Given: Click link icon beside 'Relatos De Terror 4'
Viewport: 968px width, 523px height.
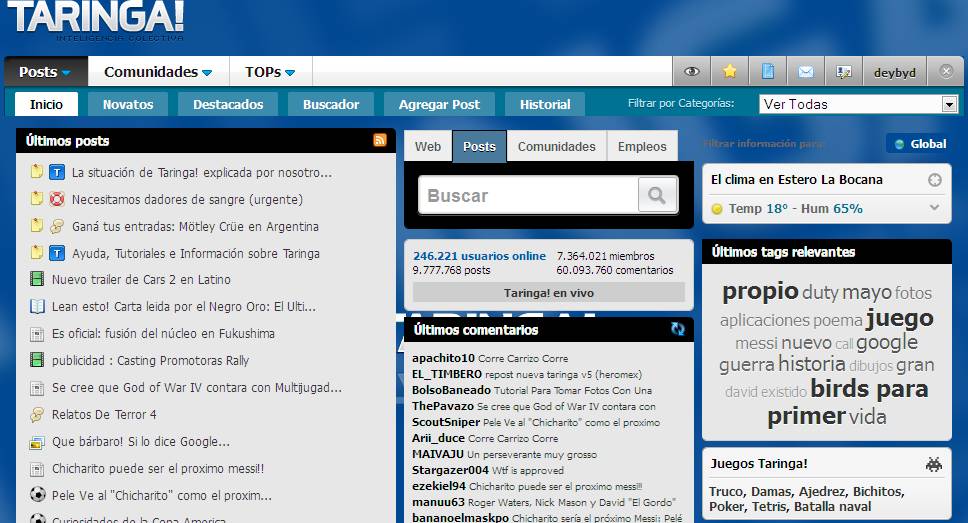Looking at the screenshot, I should click(x=37, y=414).
